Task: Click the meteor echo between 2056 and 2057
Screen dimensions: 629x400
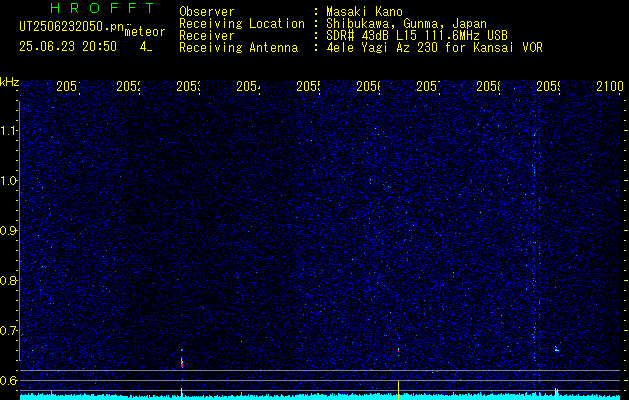Action: click(398, 351)
